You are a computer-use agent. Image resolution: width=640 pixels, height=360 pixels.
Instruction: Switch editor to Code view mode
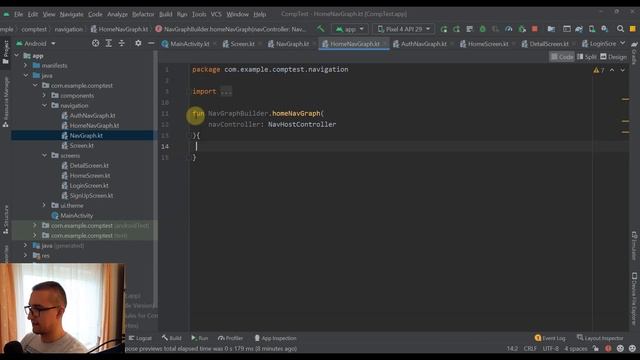pos(562,57)
